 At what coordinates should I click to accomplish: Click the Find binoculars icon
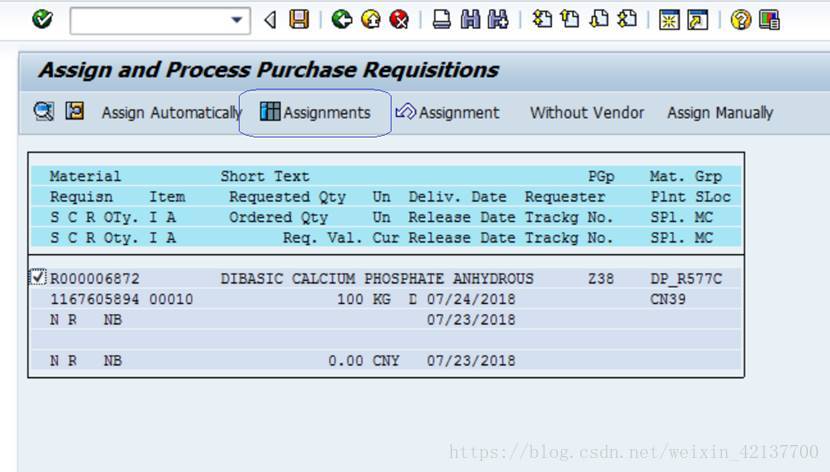click(x=470, y=20)
